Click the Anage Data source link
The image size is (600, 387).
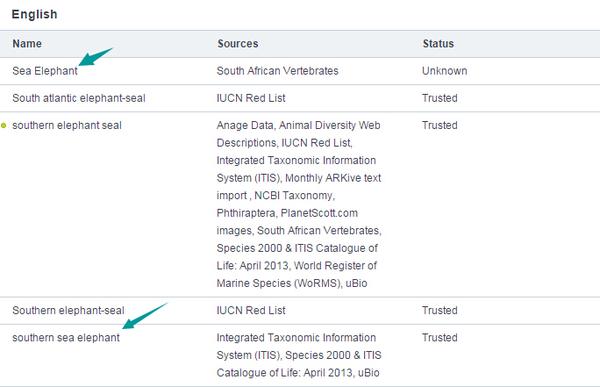[x=245, y=125]
